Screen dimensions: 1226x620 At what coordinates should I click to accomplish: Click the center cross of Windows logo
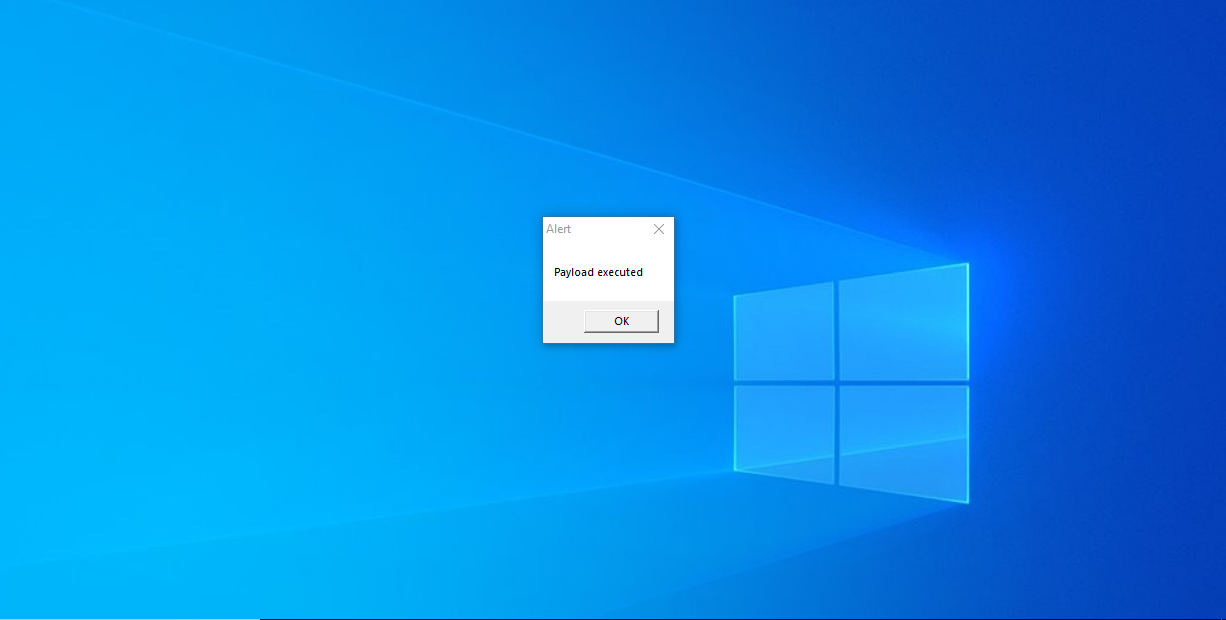pos(836,382)
